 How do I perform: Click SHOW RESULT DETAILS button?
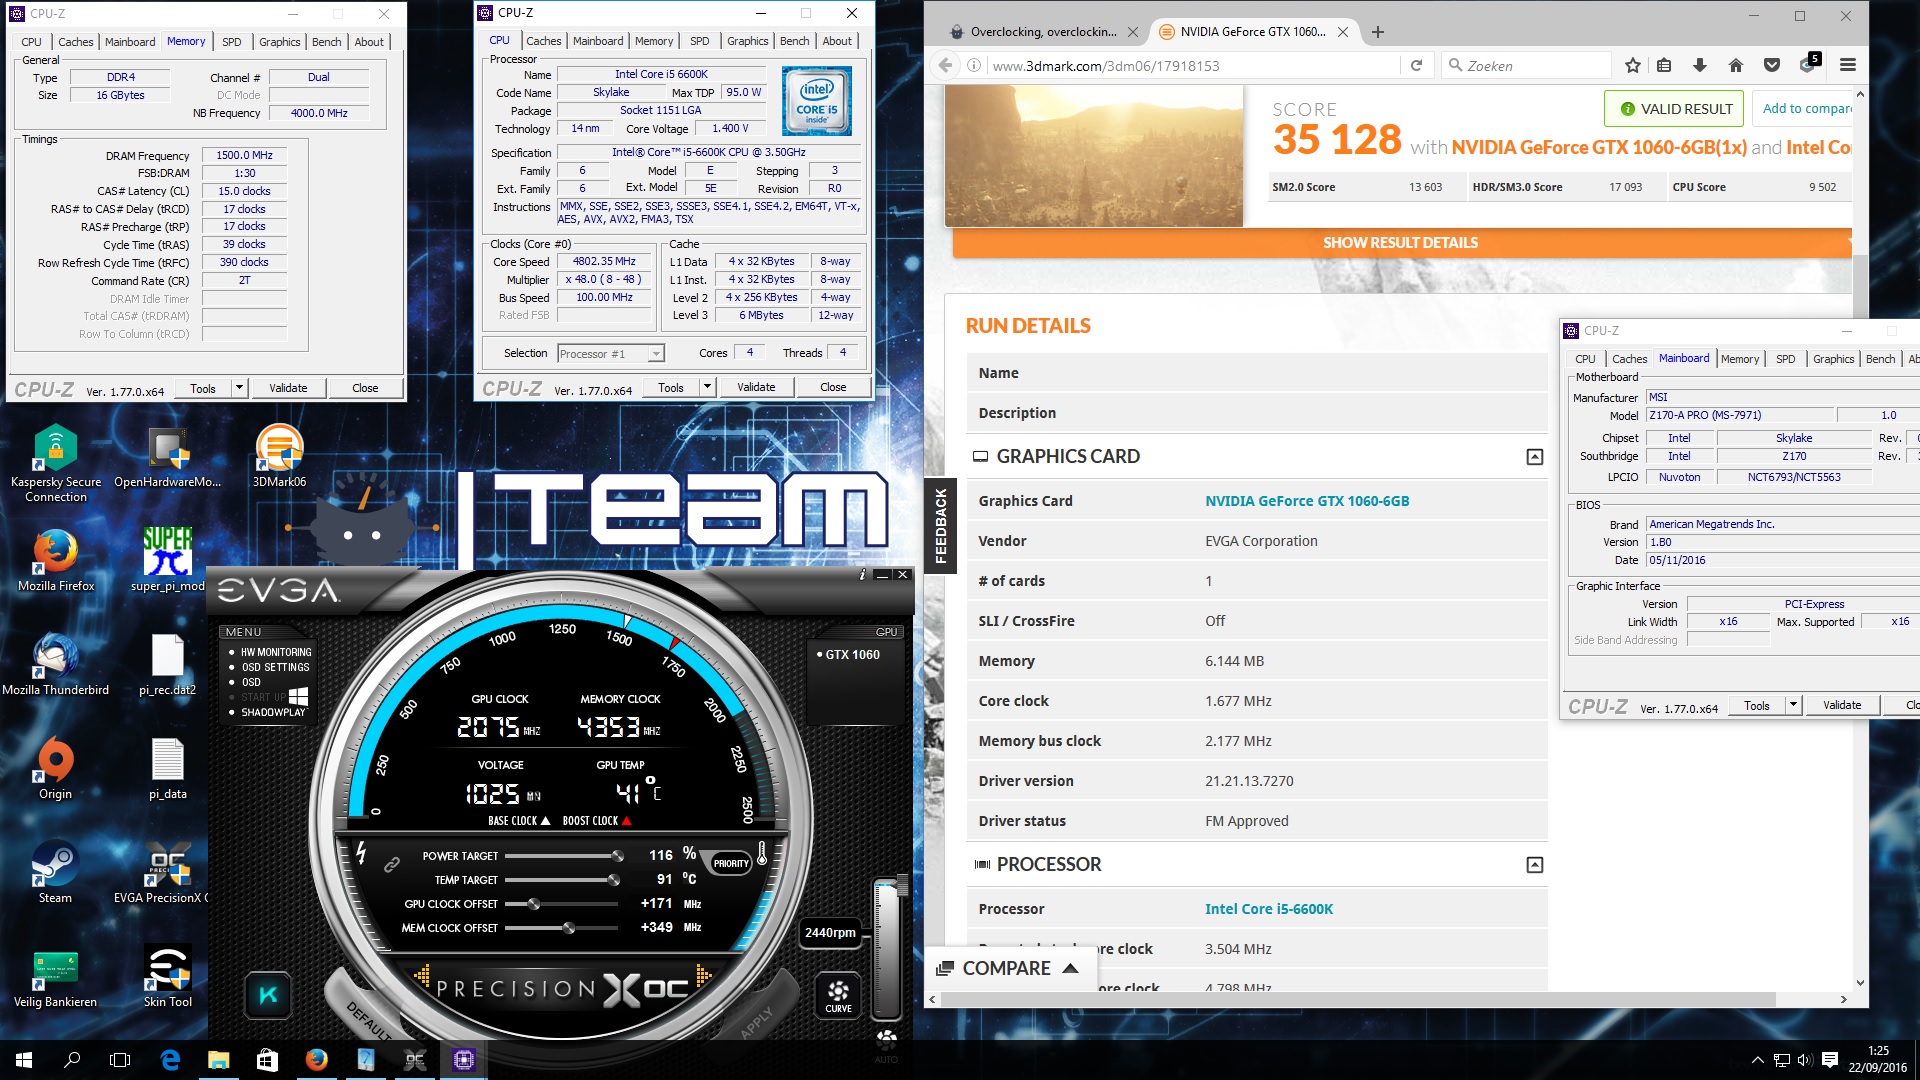tap(1400, 243)
